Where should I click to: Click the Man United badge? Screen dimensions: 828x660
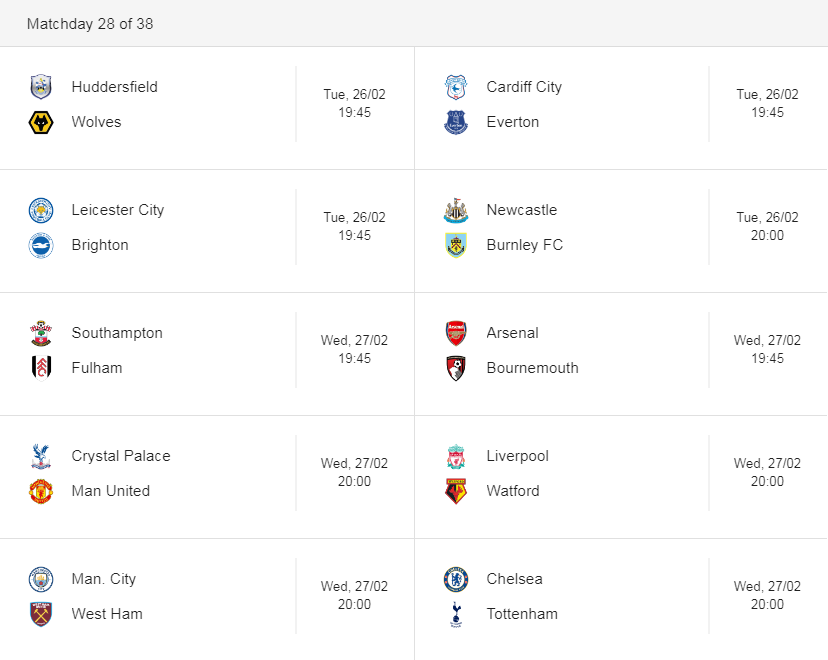41,491
